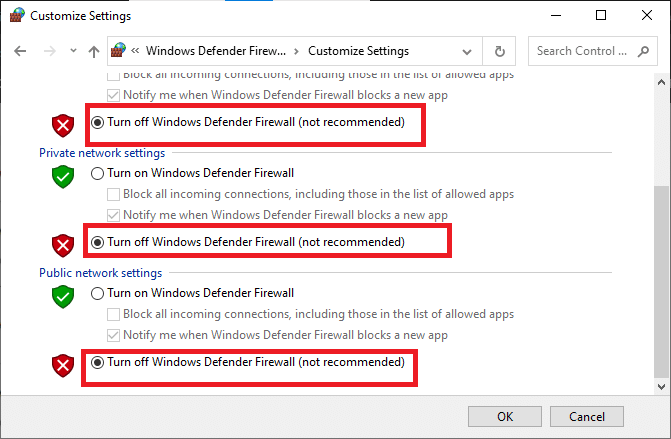Image resolution: width=671 pixels, height=439 pixels.
Task: Expand the breadcrumb chevron before Windows Defender Firewall
Action: [134, 51]
